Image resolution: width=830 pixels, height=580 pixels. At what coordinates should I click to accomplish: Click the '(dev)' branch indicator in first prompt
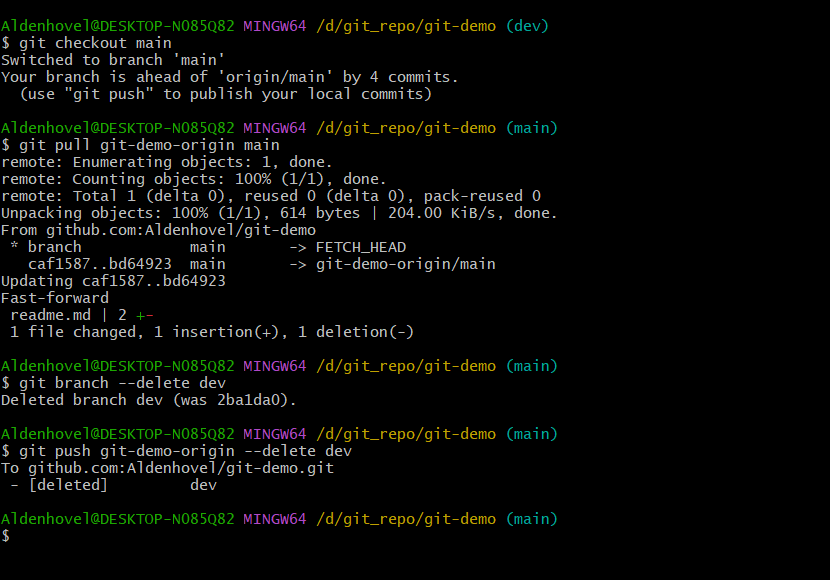tap(527, 26)
